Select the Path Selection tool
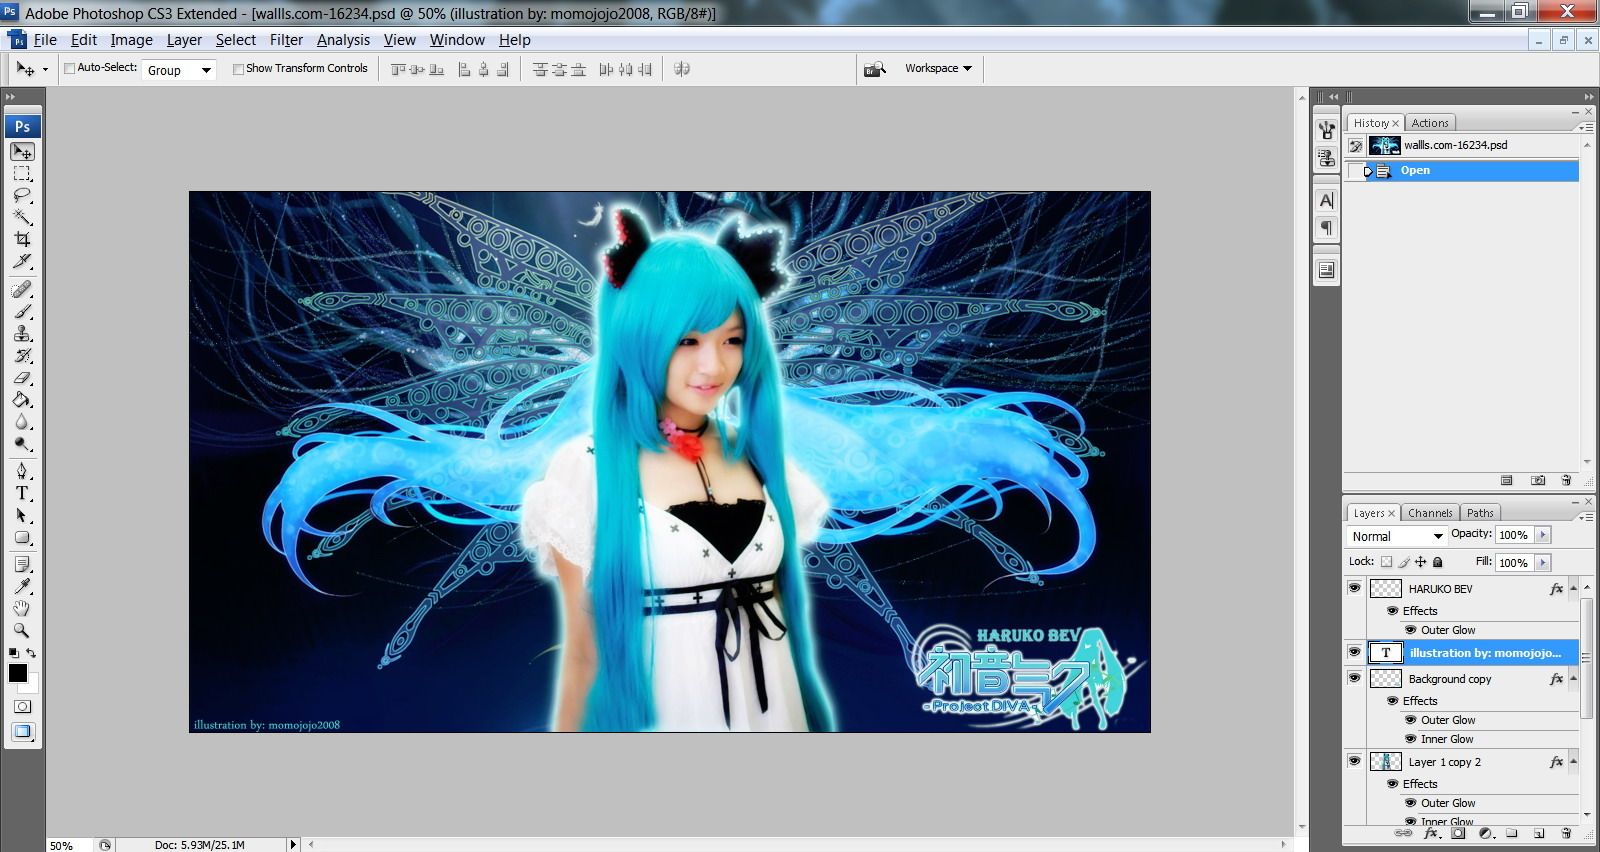 (x=22, y=515)
